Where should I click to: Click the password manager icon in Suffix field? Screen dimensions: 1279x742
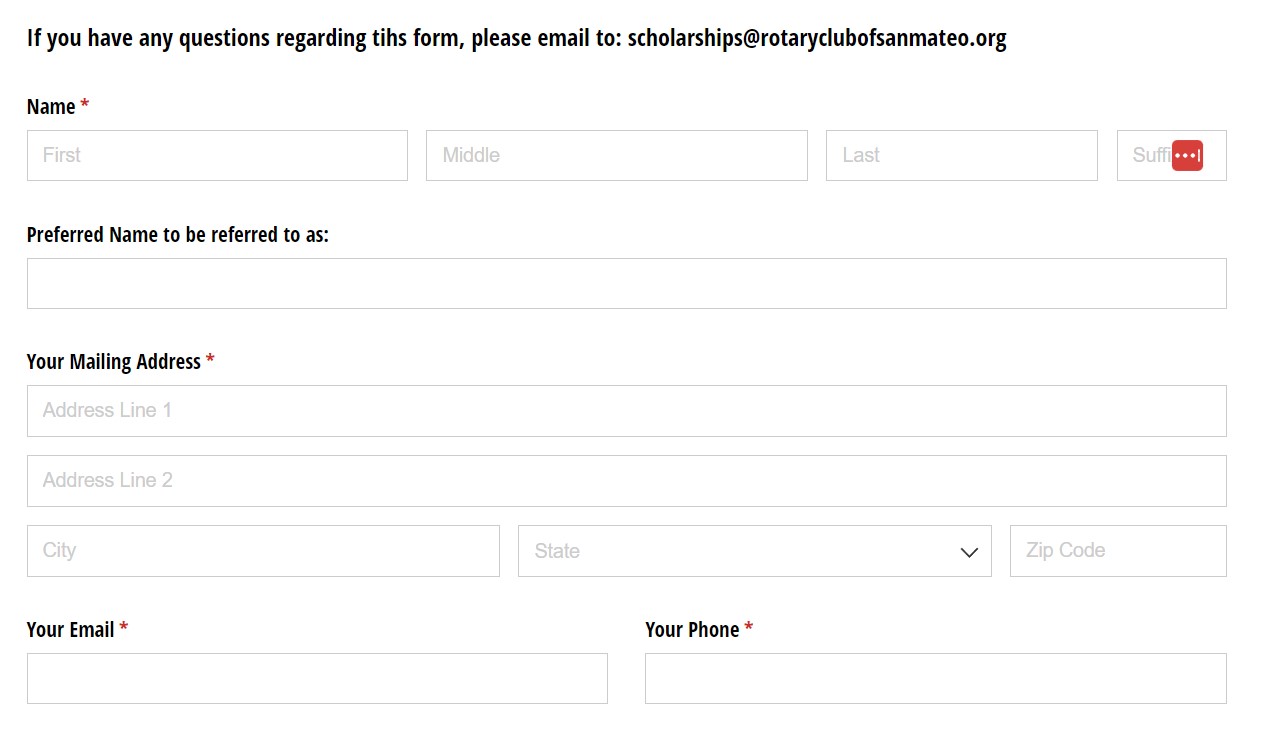(1187, 156)
